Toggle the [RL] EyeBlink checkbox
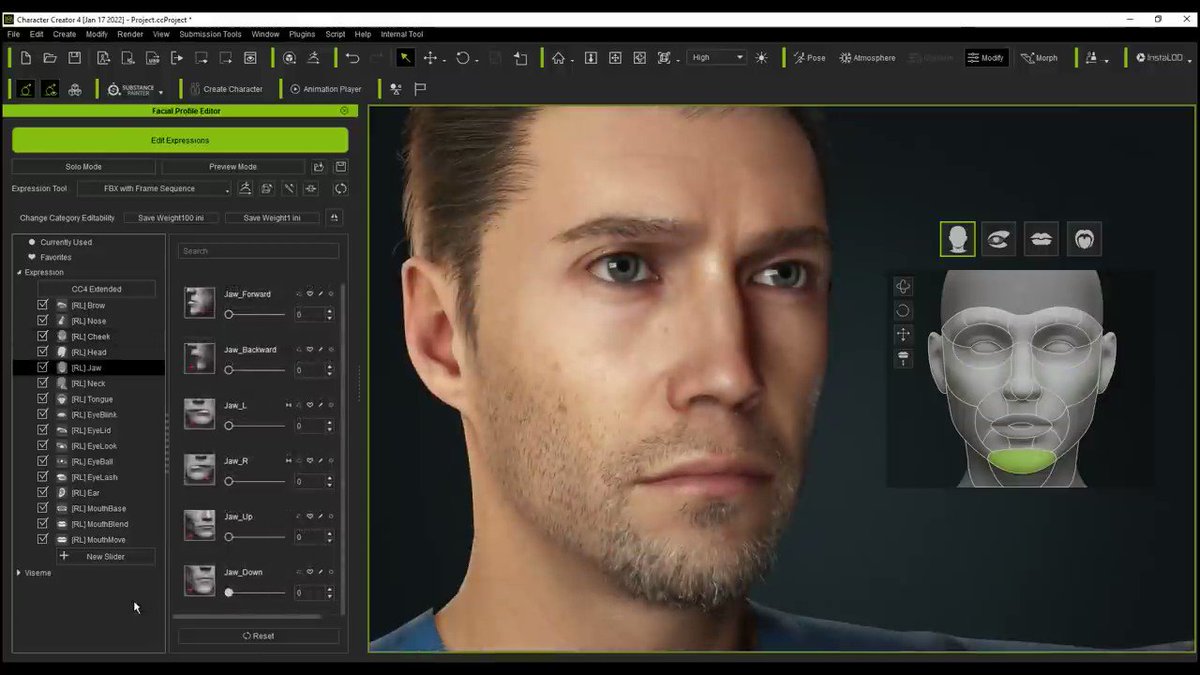 click(x=42, y=414)
